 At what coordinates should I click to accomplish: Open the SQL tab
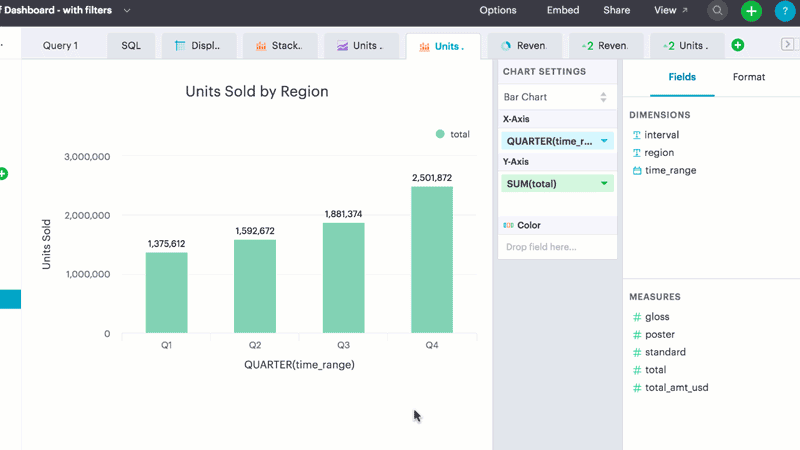point(131,46)
